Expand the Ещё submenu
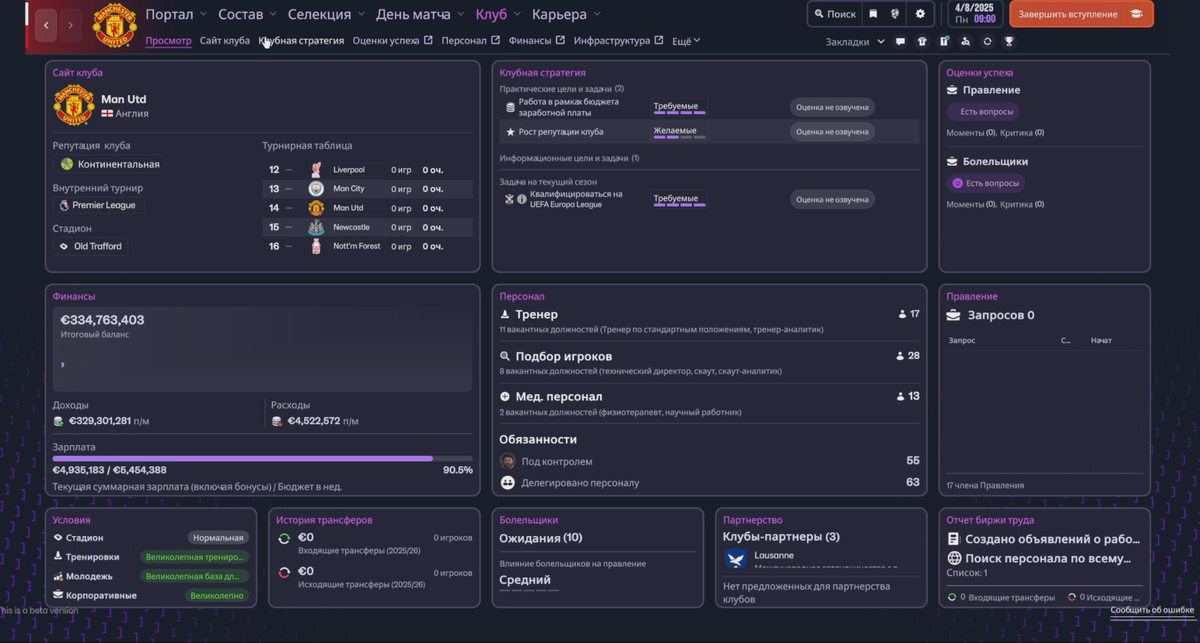 coord(686,41)
